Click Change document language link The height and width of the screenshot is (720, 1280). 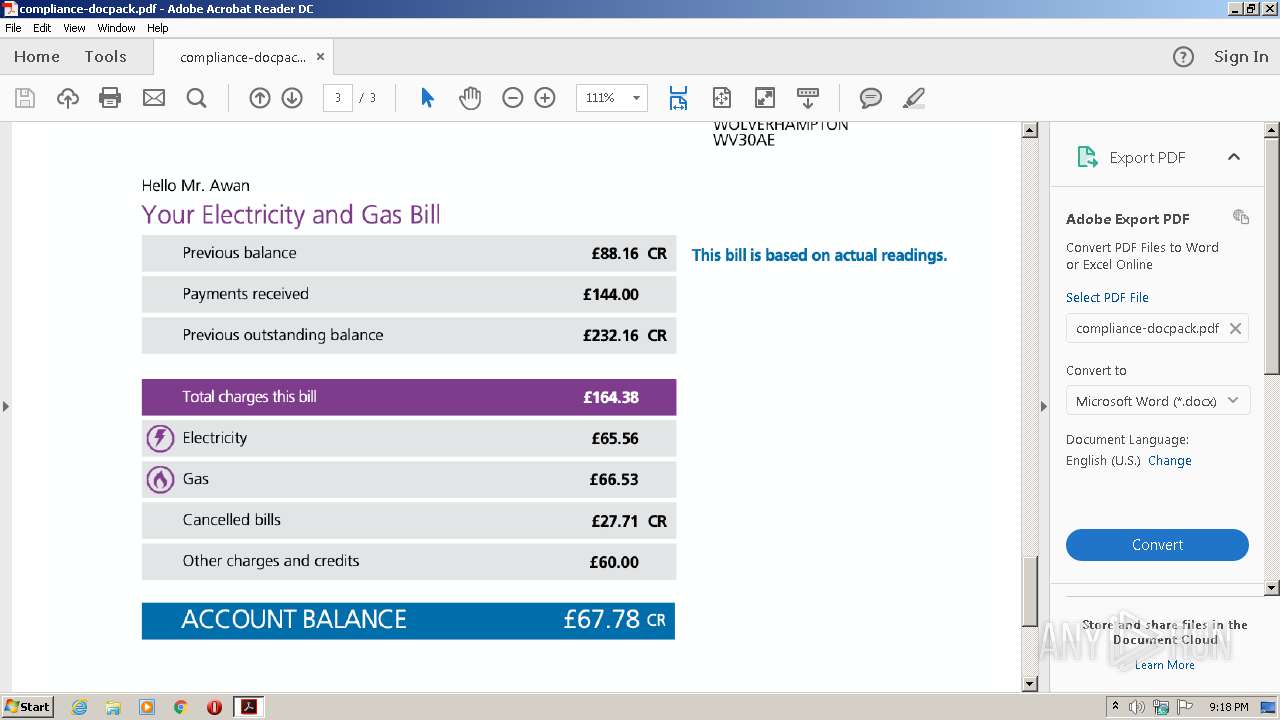1169,461
